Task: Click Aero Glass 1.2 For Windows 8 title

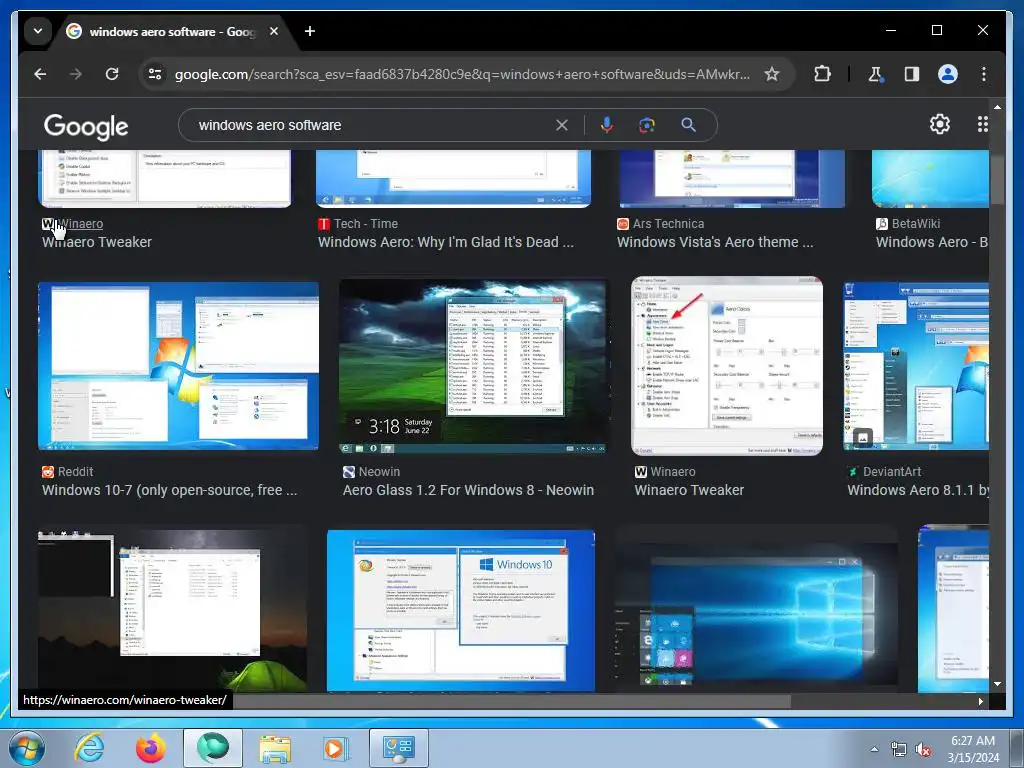Action: click(x=468, y=490)
